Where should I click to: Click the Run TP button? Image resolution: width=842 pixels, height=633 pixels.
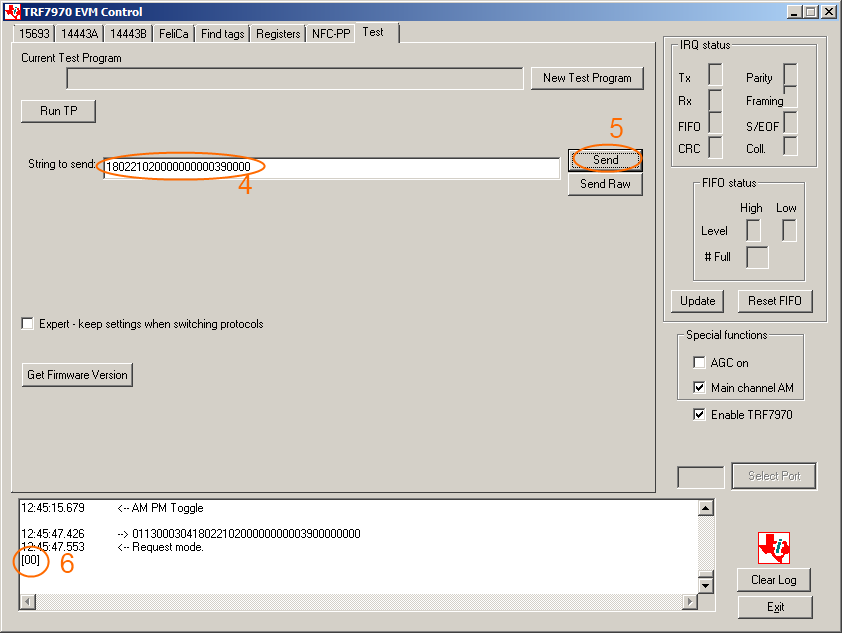pyautogui.click(x=59, y=111)
